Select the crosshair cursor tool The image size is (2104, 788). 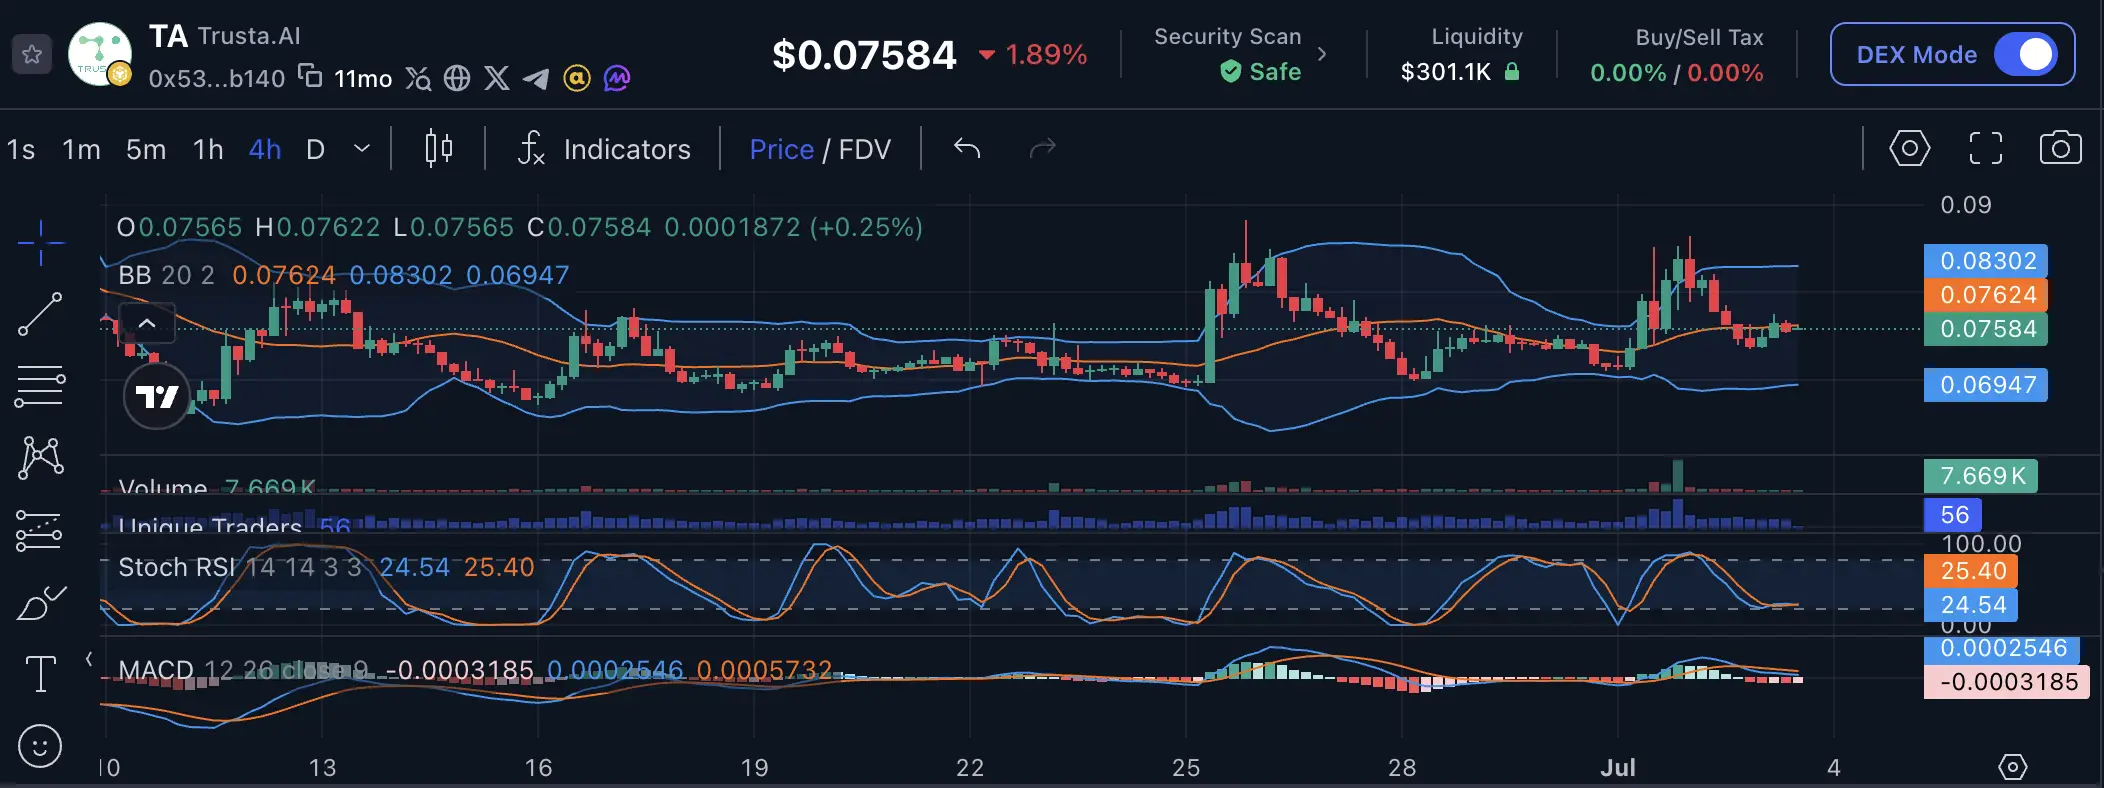click(x=40, y=242)
